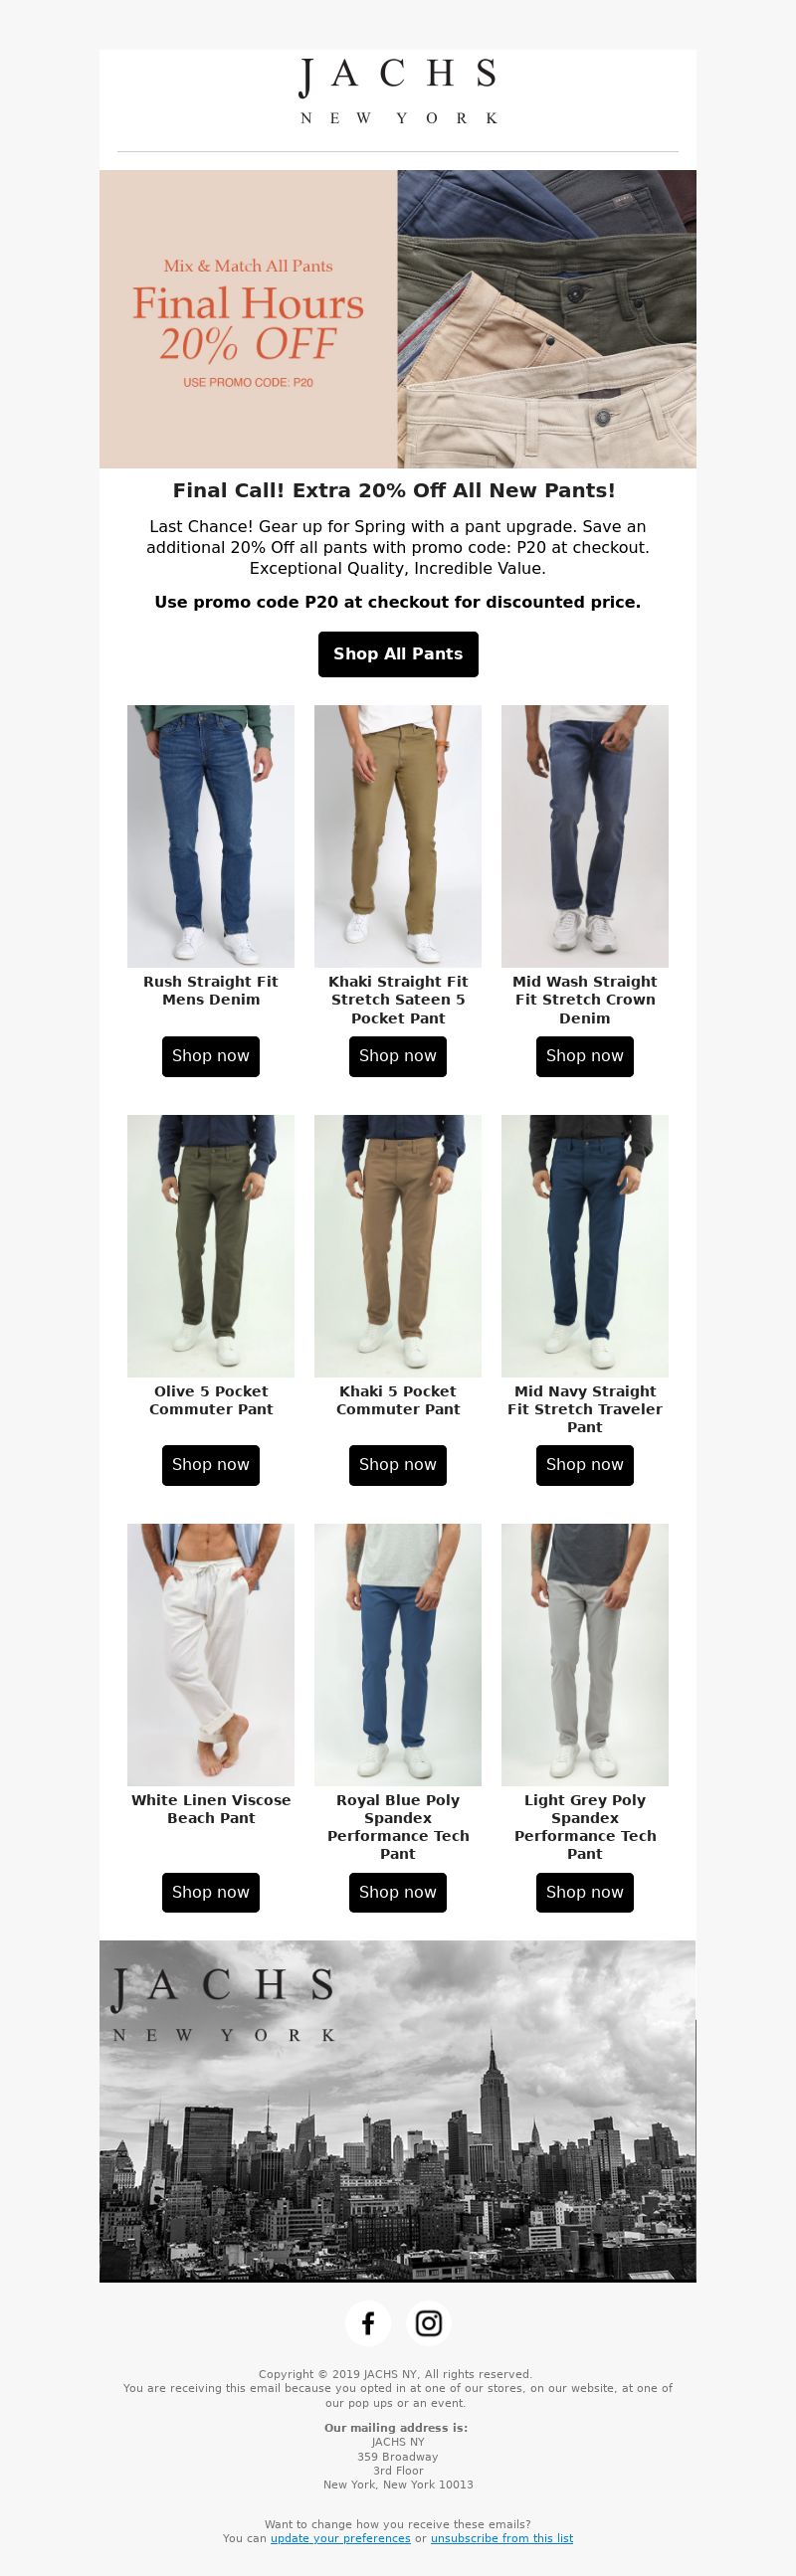Shop now for Olive 5 Pocket Commuter Pant

(x=211, y=1465)
